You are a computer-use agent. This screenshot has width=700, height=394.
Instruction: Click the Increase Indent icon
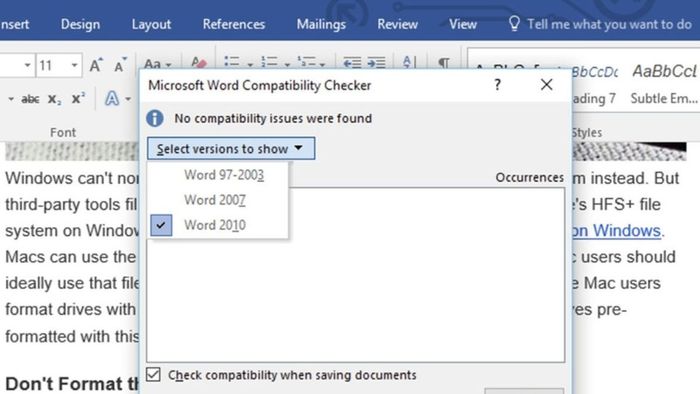[376, 62]
